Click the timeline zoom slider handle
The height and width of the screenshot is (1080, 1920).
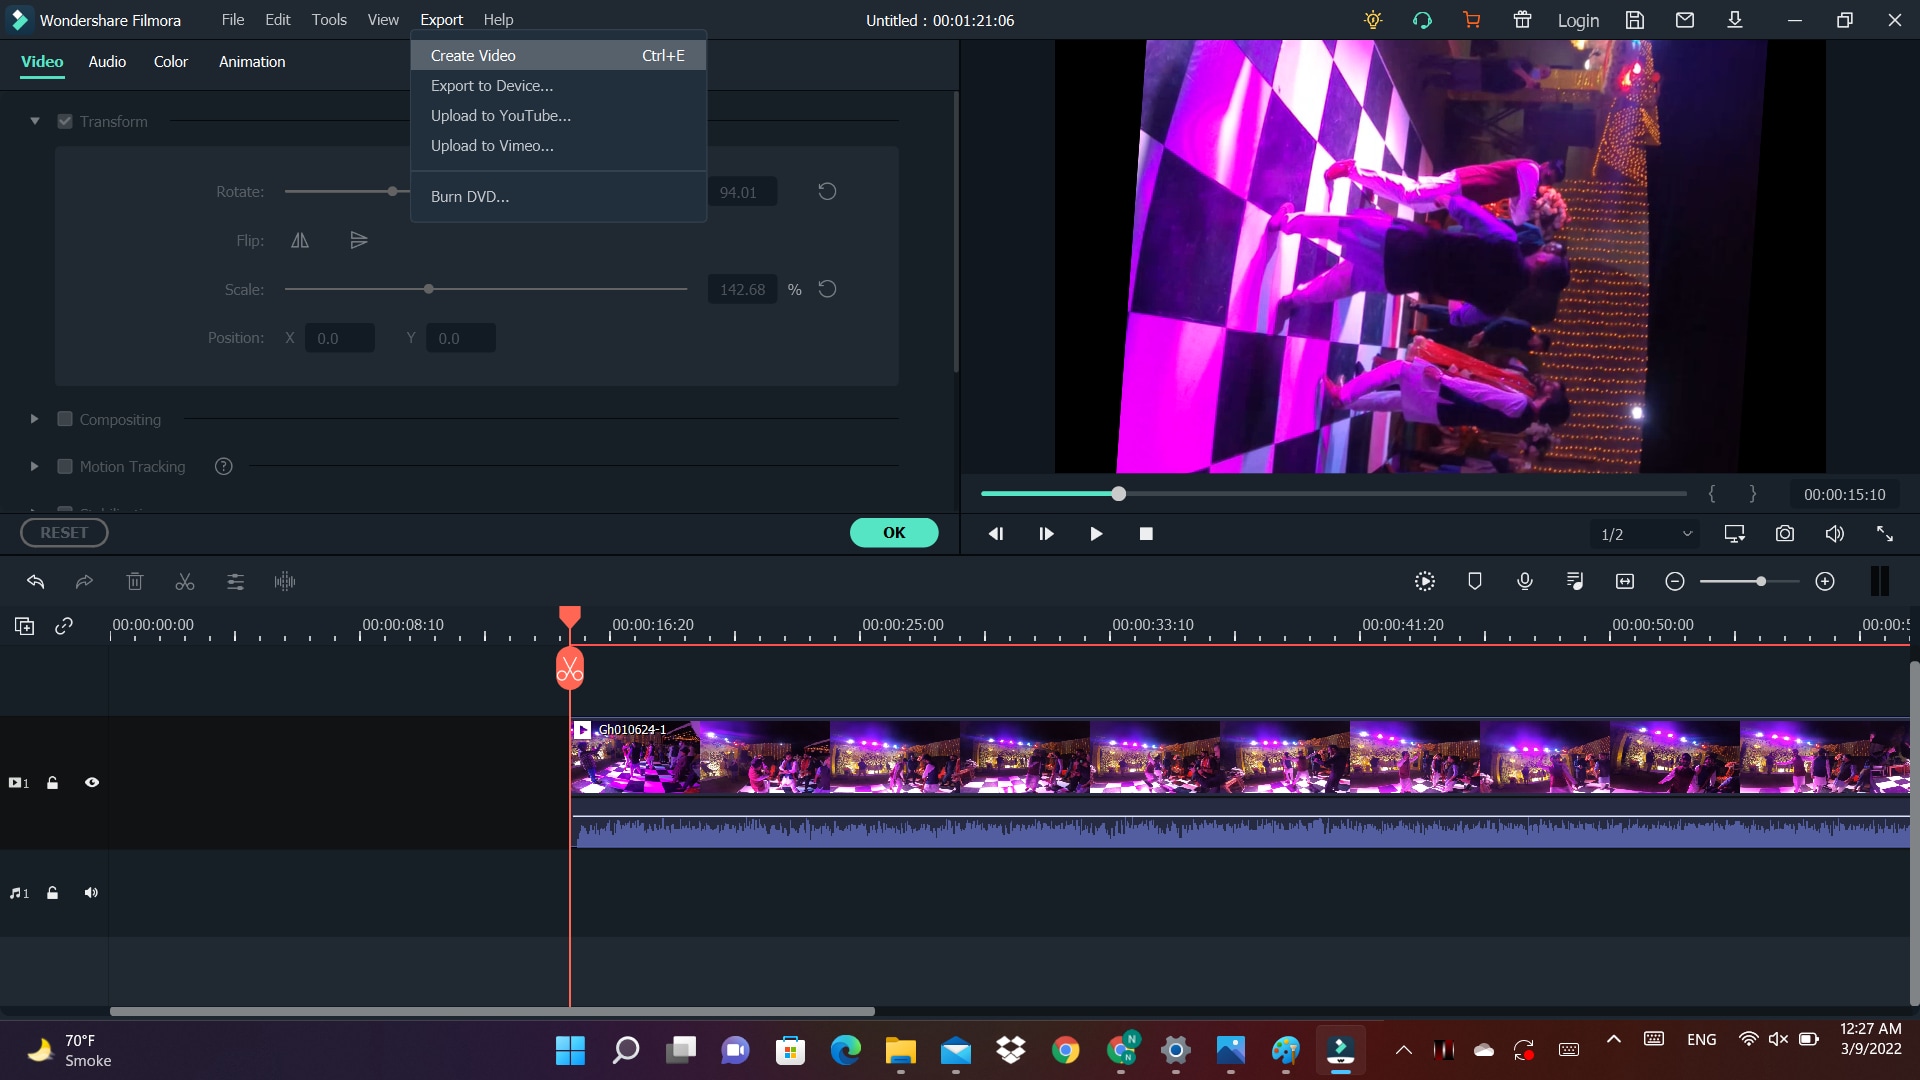pyautogui.click(x=1761, y=581)
